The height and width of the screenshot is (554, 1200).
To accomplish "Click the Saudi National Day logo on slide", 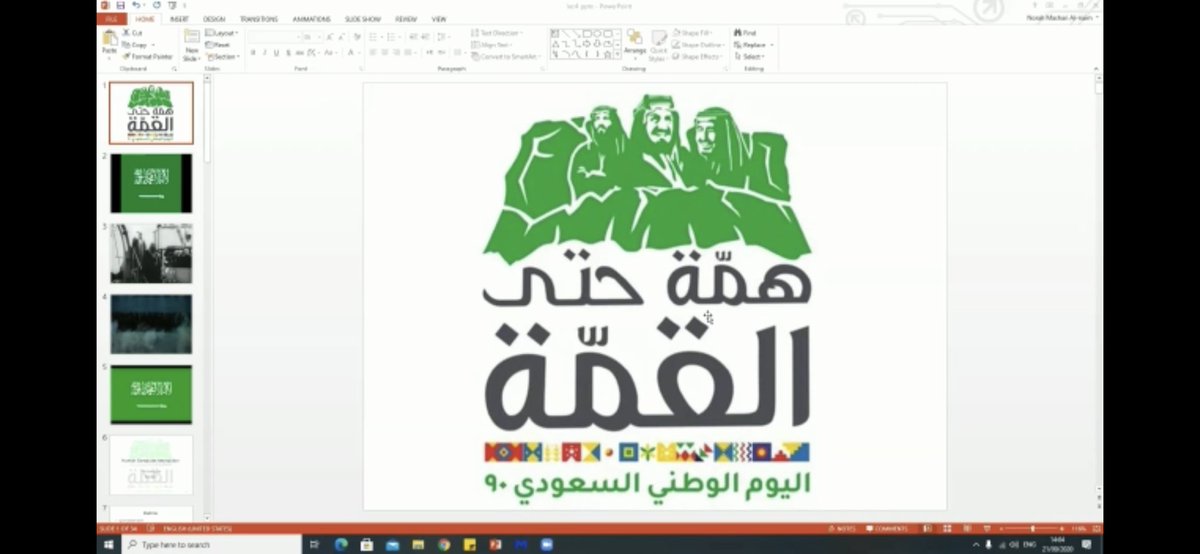I will [646, 295].
